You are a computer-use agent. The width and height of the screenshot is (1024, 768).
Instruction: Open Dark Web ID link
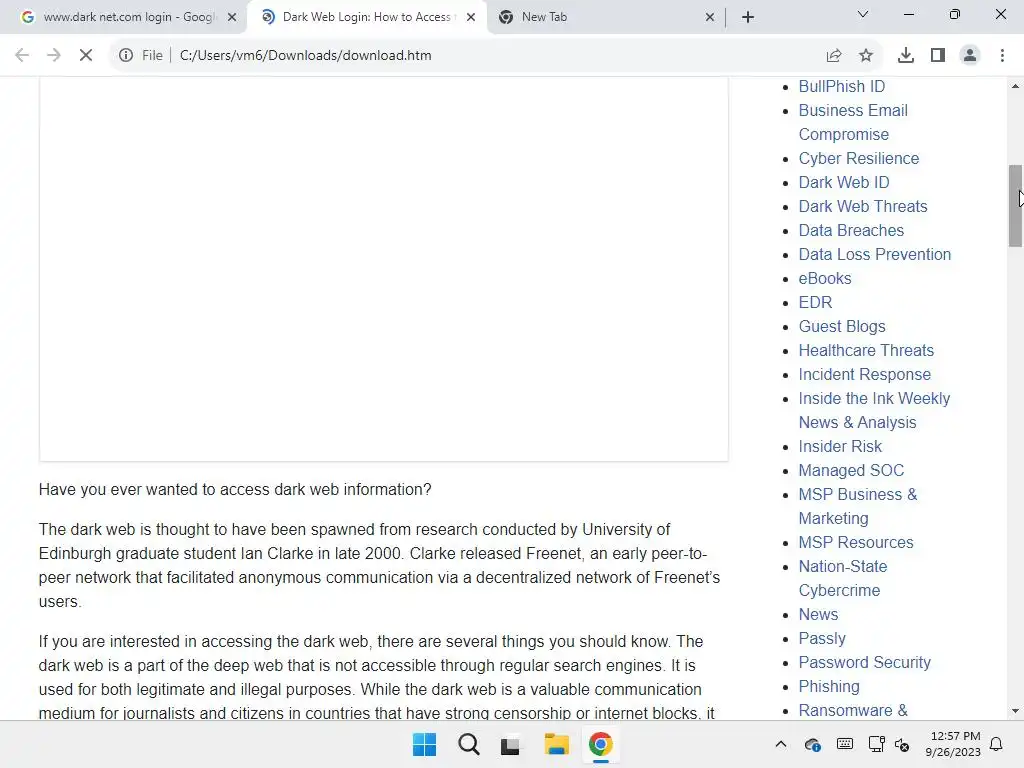(x=844, y=182)
